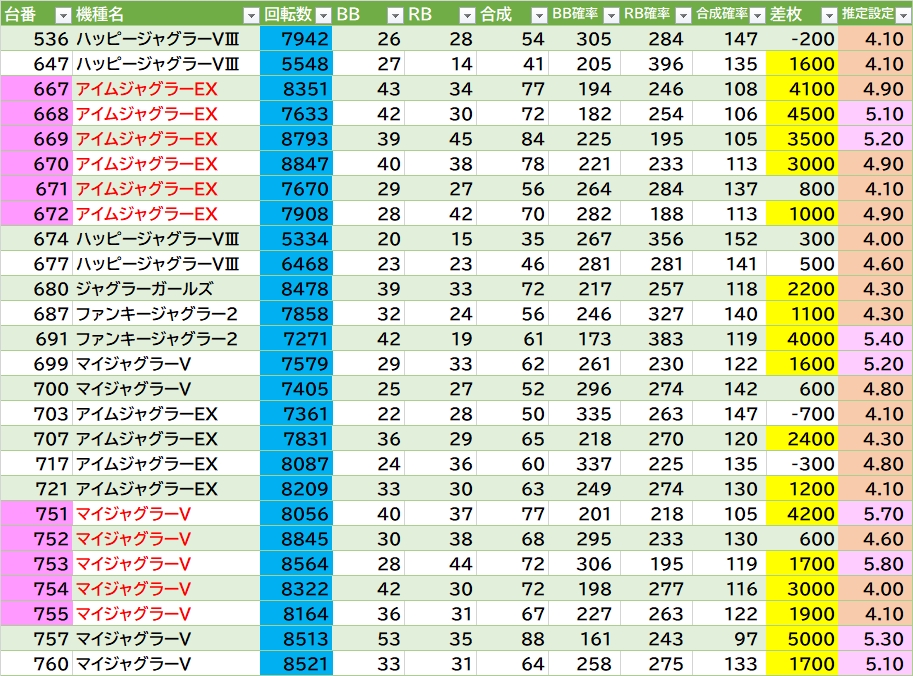Viewport: 913px width, 676px height.
Task: Select the pink 台番 cell 667
Action: click(x=36, y=89)
